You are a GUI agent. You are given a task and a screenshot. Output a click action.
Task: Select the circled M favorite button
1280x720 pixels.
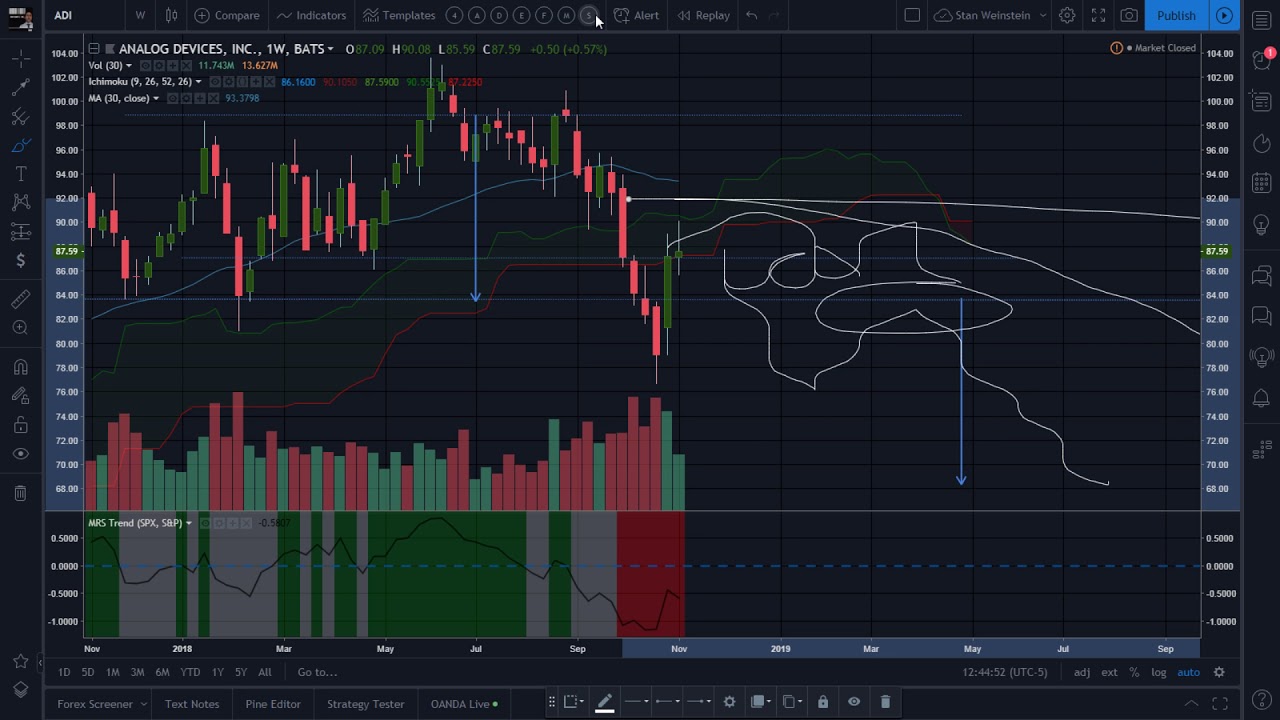[x=566, y=15]
